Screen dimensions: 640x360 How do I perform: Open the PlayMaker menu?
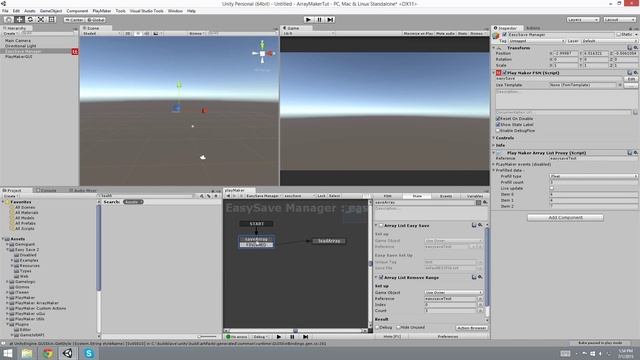102,11
